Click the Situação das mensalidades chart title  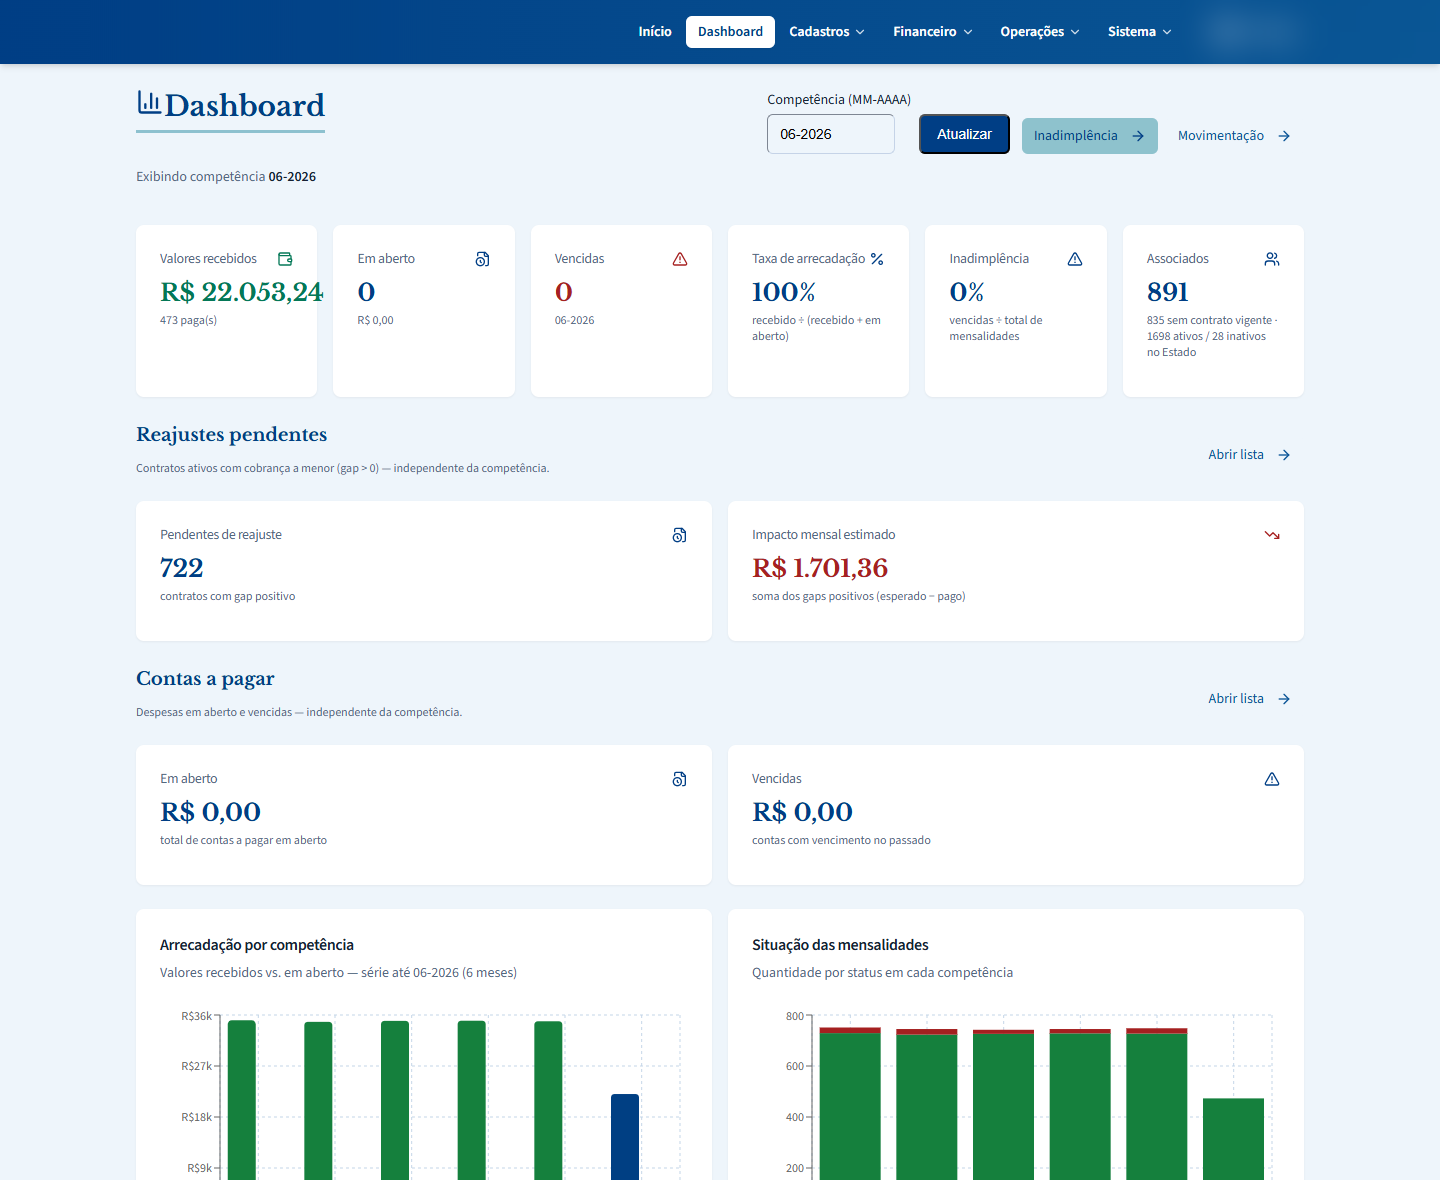click(840, 945)
